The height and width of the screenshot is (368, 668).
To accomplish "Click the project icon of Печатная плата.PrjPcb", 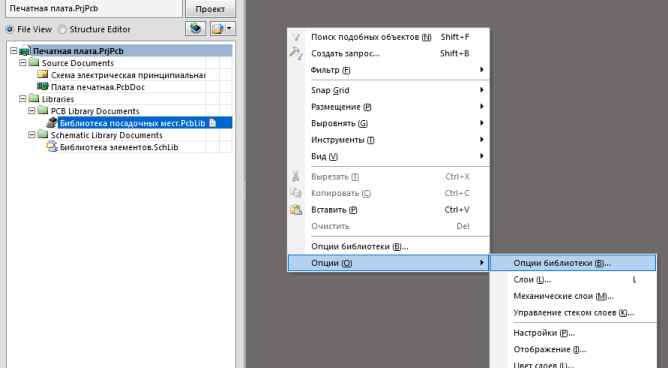I will point(25,51).
